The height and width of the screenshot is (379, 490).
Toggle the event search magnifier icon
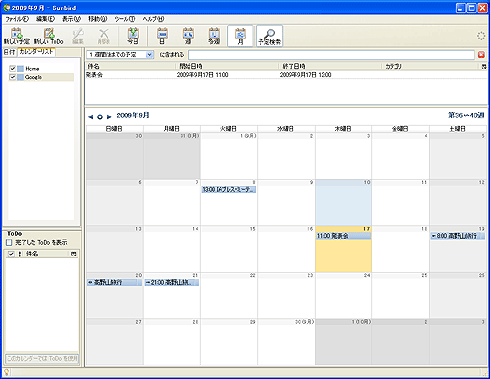click(269, 34)
